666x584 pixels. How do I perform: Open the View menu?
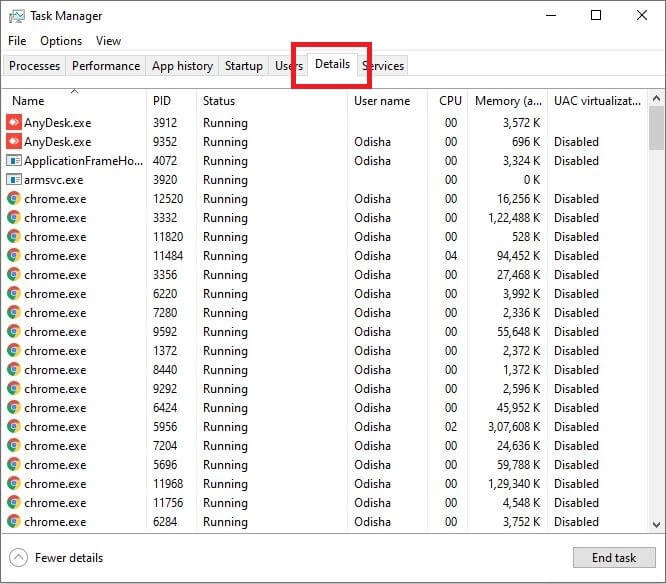(108, 41)
